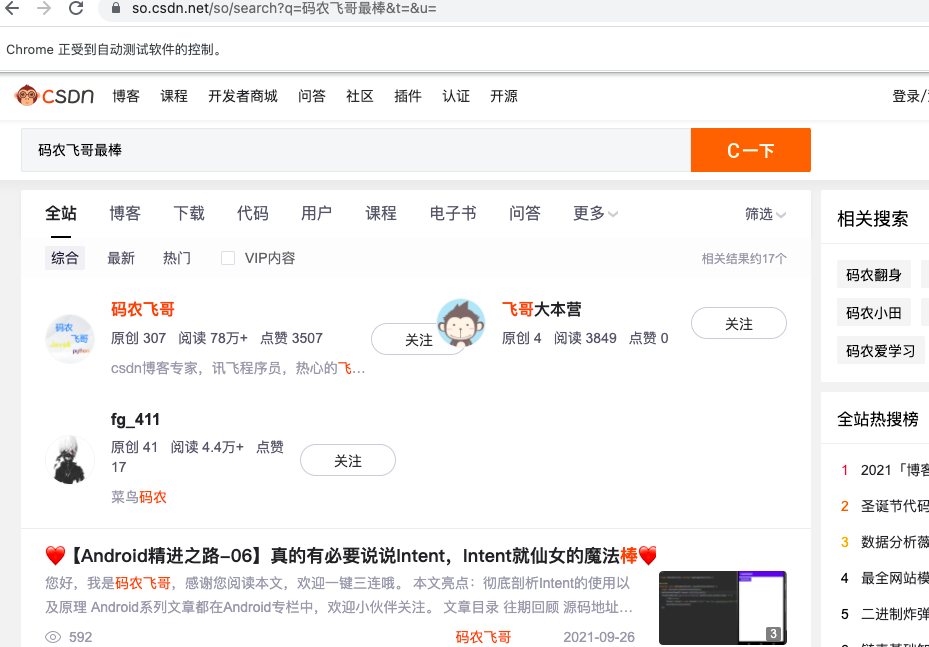Viewport: 929px width, 647px height.
Task: Click 飞哥大本营's monkey avatar
Action: click(461, 323)
